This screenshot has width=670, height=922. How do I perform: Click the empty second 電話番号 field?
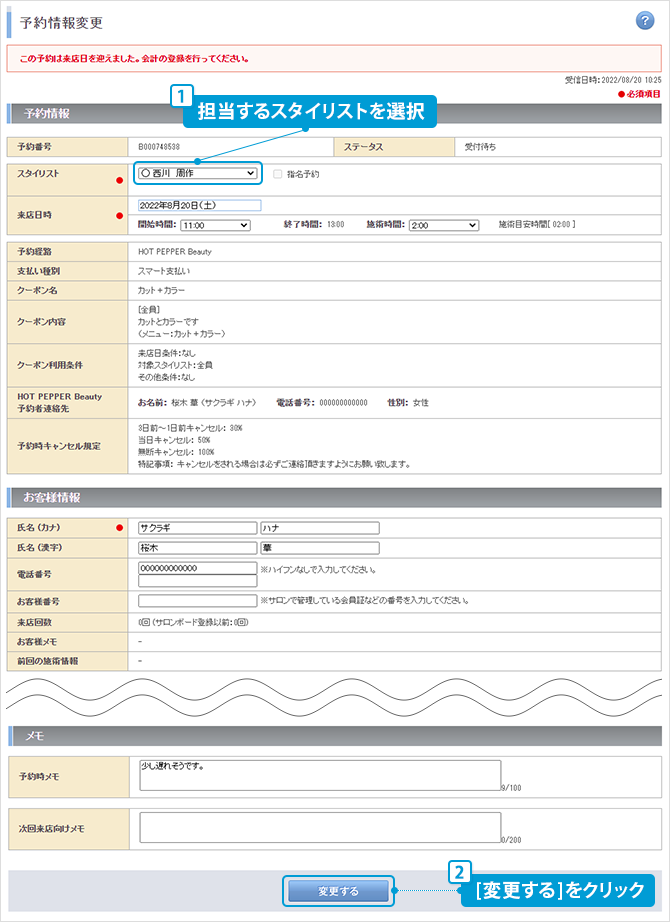[x=197, y=581]
